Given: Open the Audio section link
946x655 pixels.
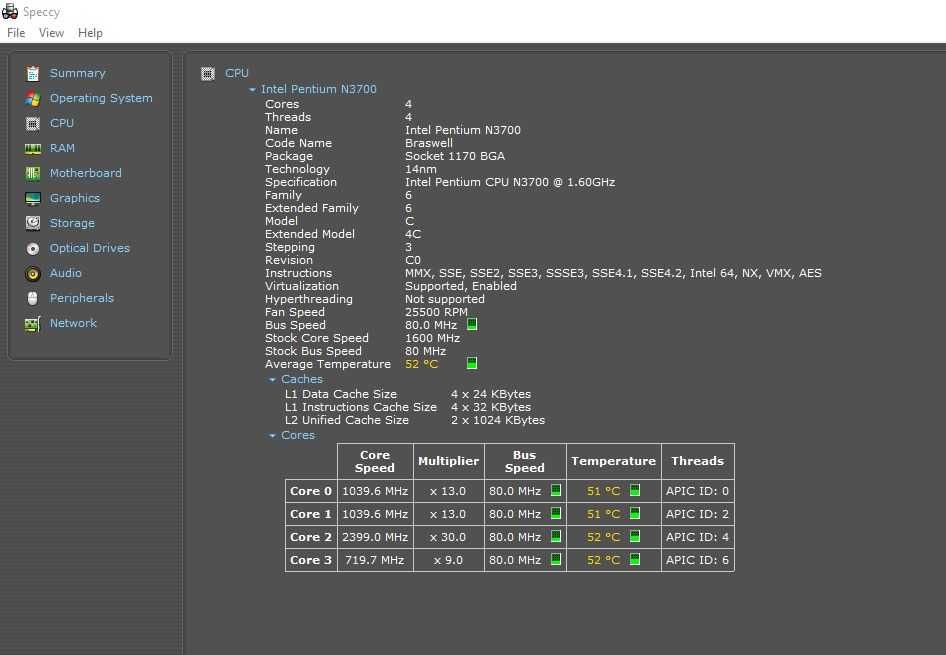Looking at the screenshot, I should coord(65,273).
